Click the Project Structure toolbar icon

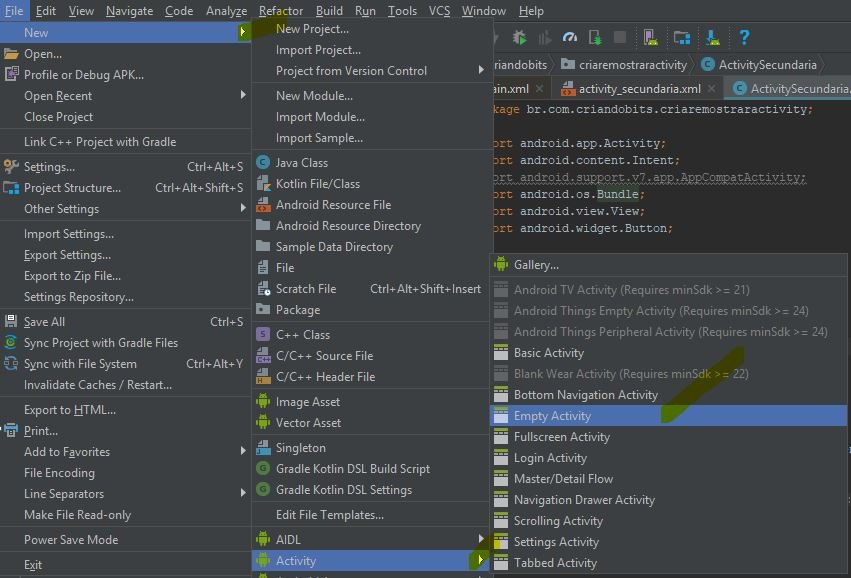pyautogui.click(x=682, y=37)
